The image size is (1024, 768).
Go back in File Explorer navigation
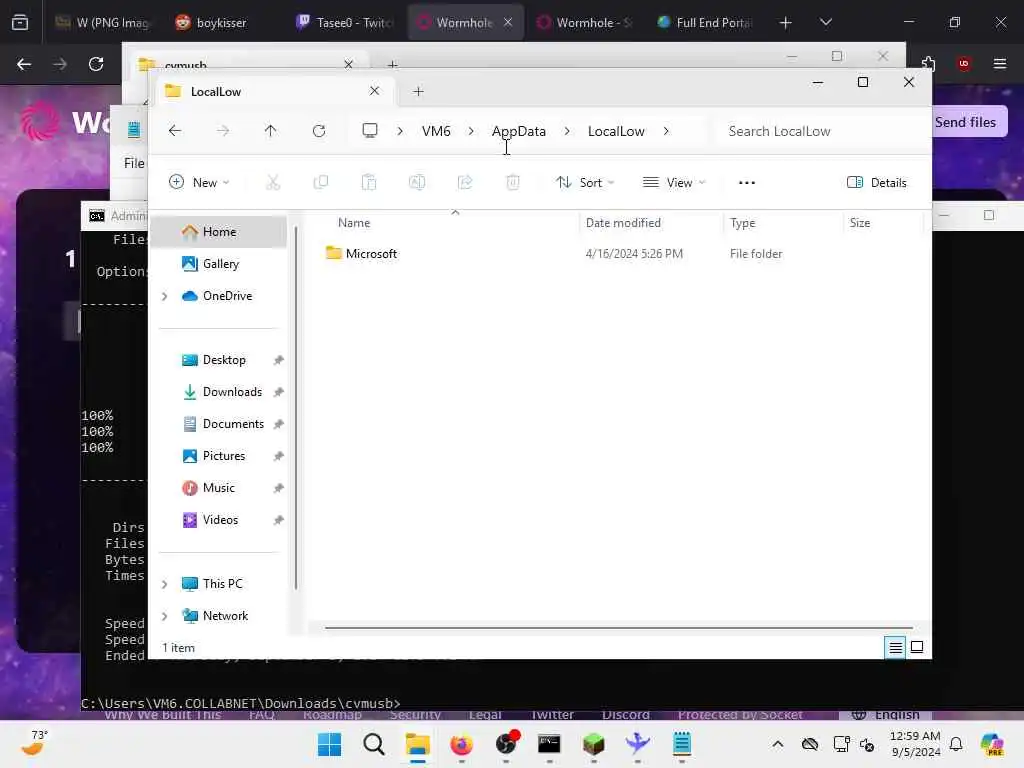coord(174,131)
